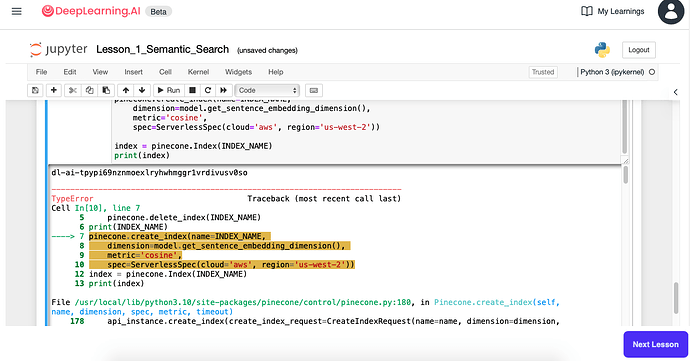Open My Learnings page

pyautogui.click(x=613, y=11)
